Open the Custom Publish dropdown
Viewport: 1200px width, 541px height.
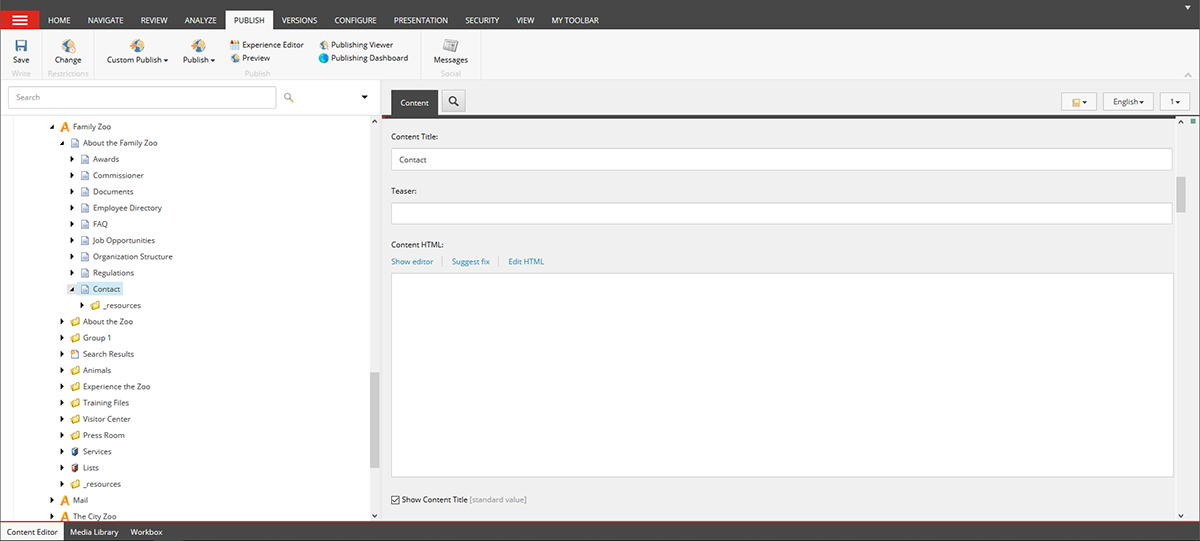(x=137, y=60)
